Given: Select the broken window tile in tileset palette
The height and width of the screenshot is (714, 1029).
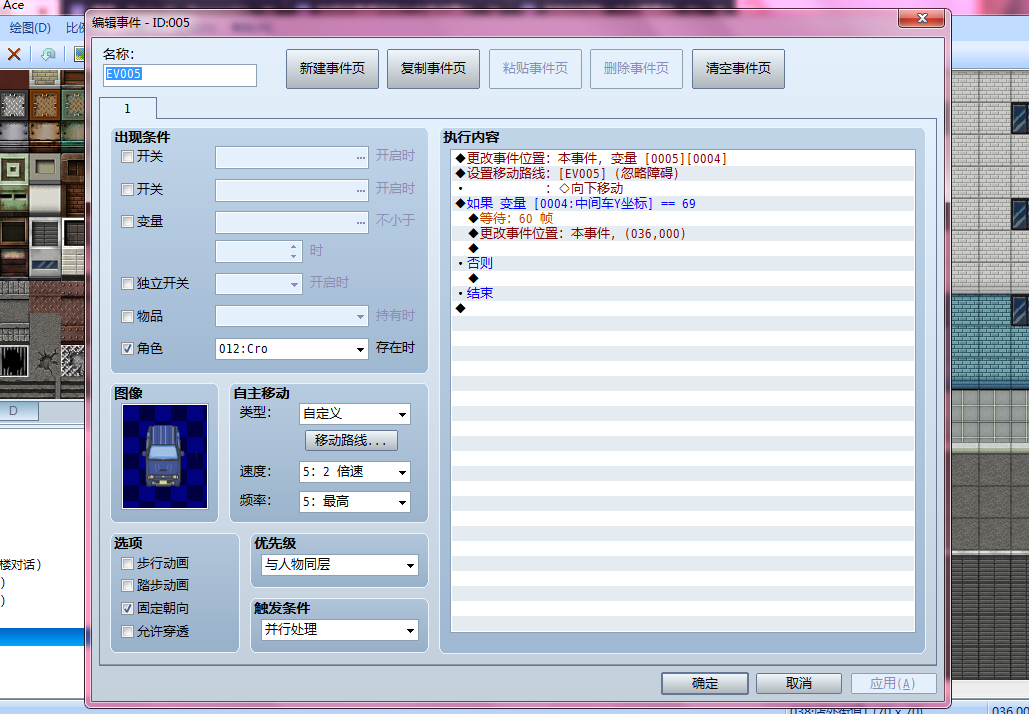Looking at the screenshot, I should click(13, 361).
